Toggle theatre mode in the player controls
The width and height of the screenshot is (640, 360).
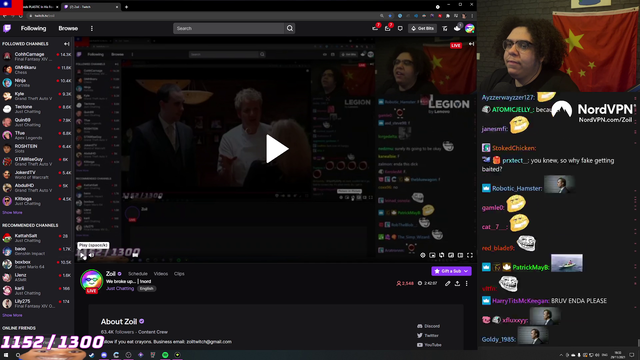[460, 255]
